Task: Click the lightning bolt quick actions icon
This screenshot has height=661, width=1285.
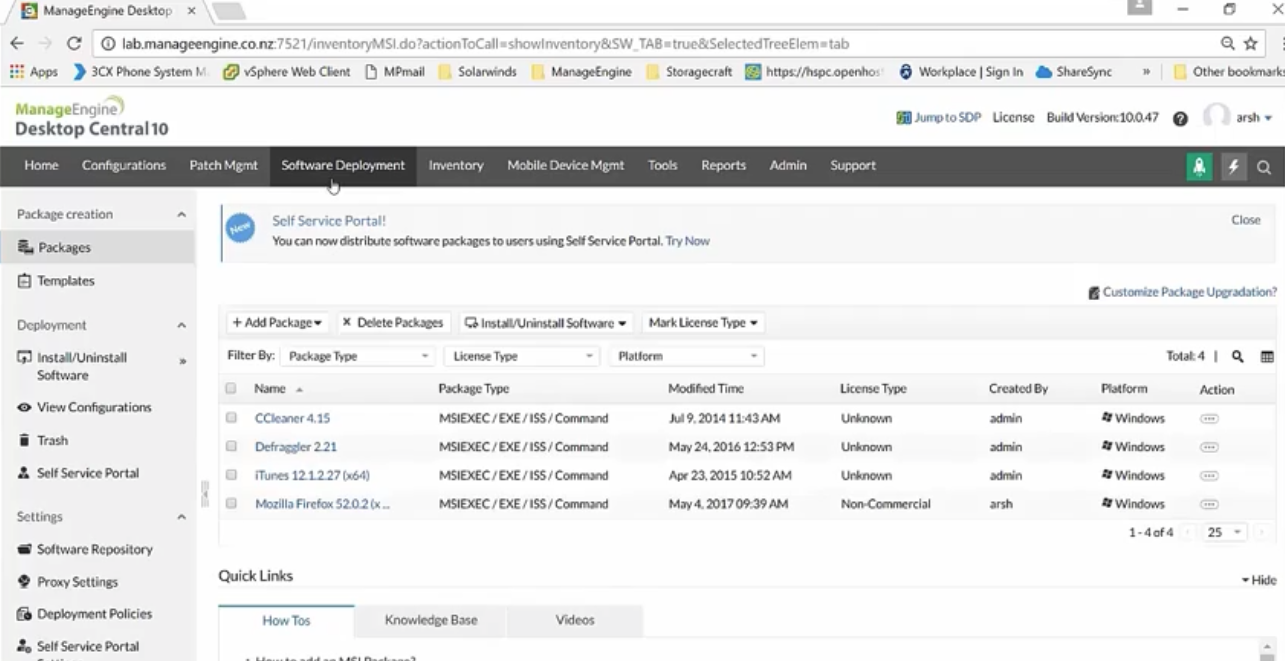Action: tap(1233, 167)
